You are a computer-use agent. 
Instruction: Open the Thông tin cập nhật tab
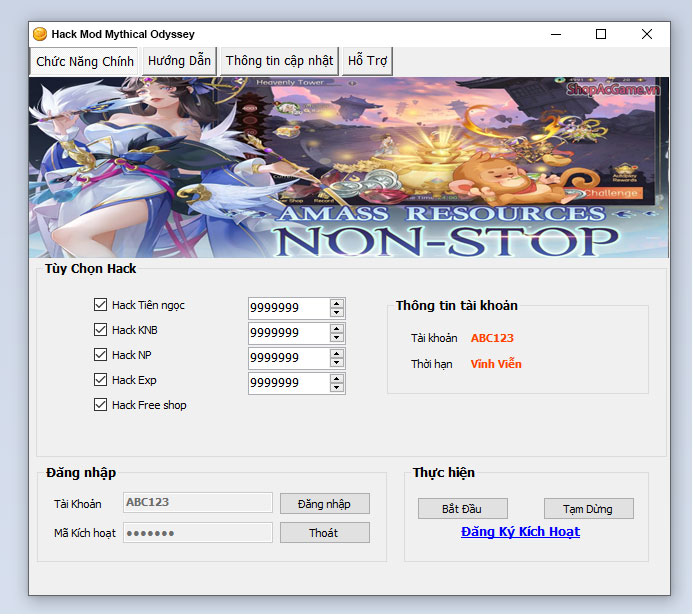click(x=279, y=61)
